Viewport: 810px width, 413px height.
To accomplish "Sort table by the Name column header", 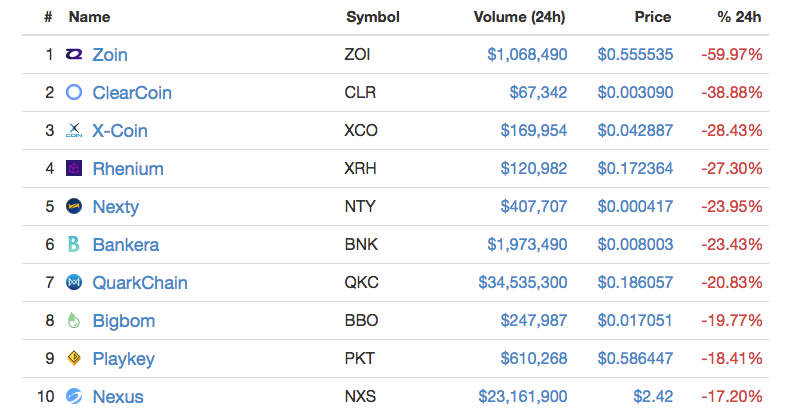I will (x=89, y=17).
